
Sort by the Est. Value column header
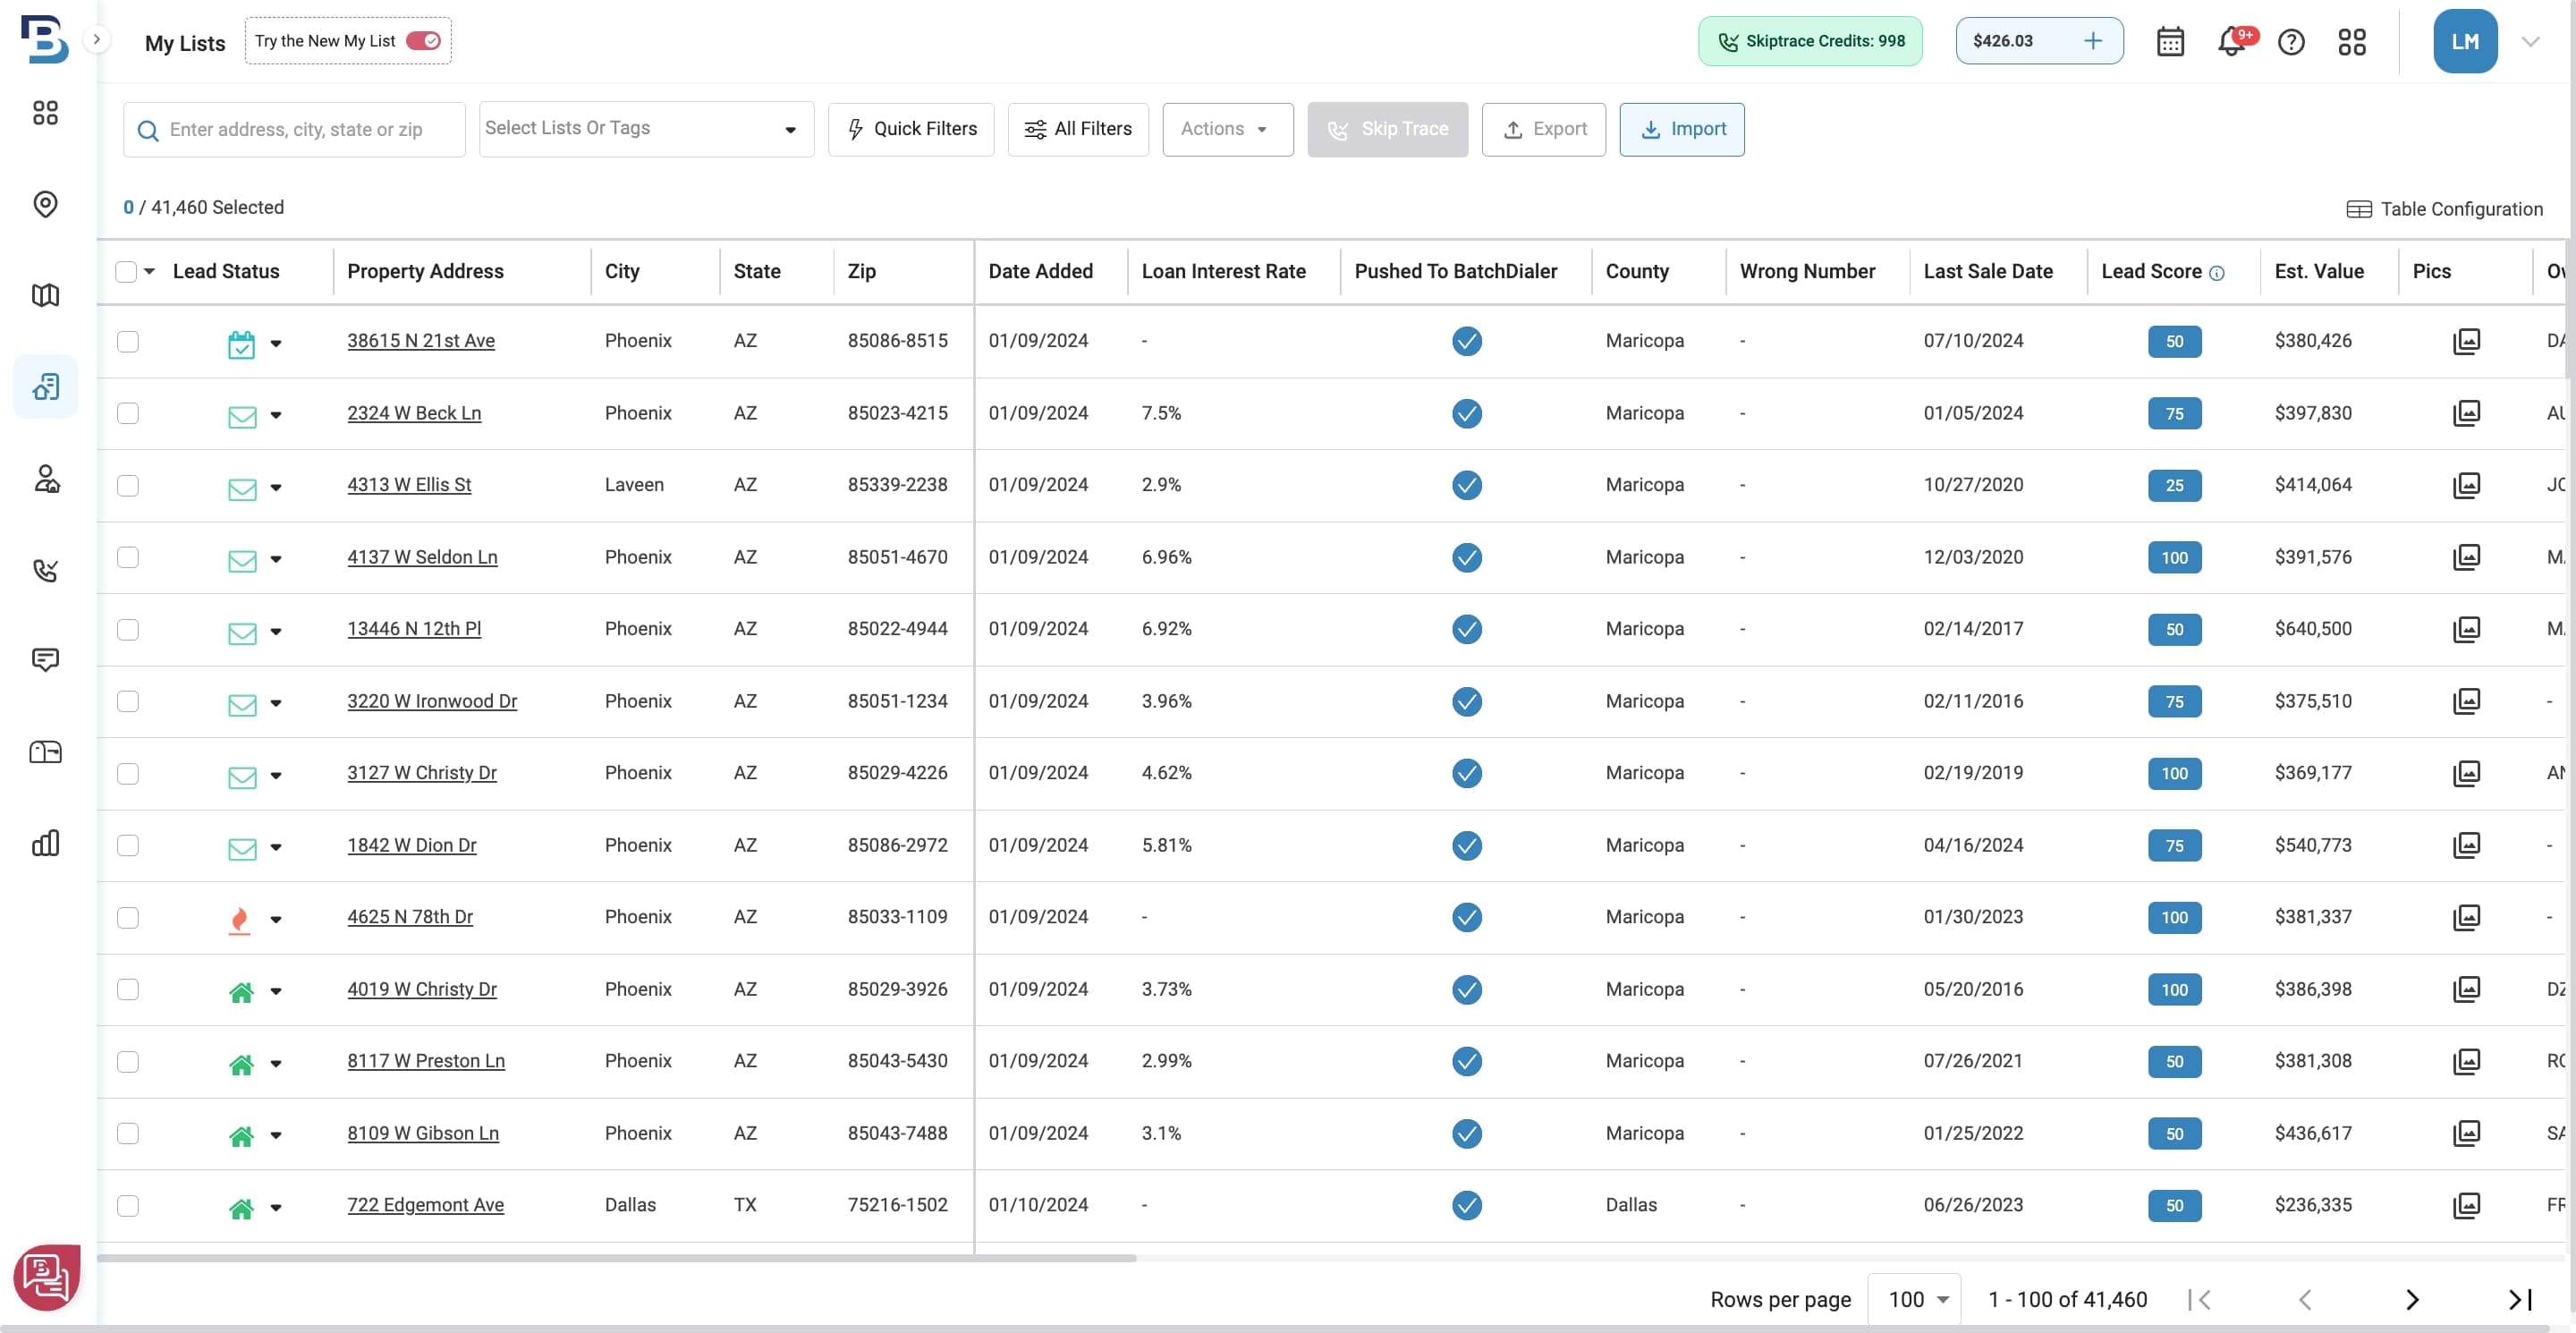click(x=2319, y=271)
